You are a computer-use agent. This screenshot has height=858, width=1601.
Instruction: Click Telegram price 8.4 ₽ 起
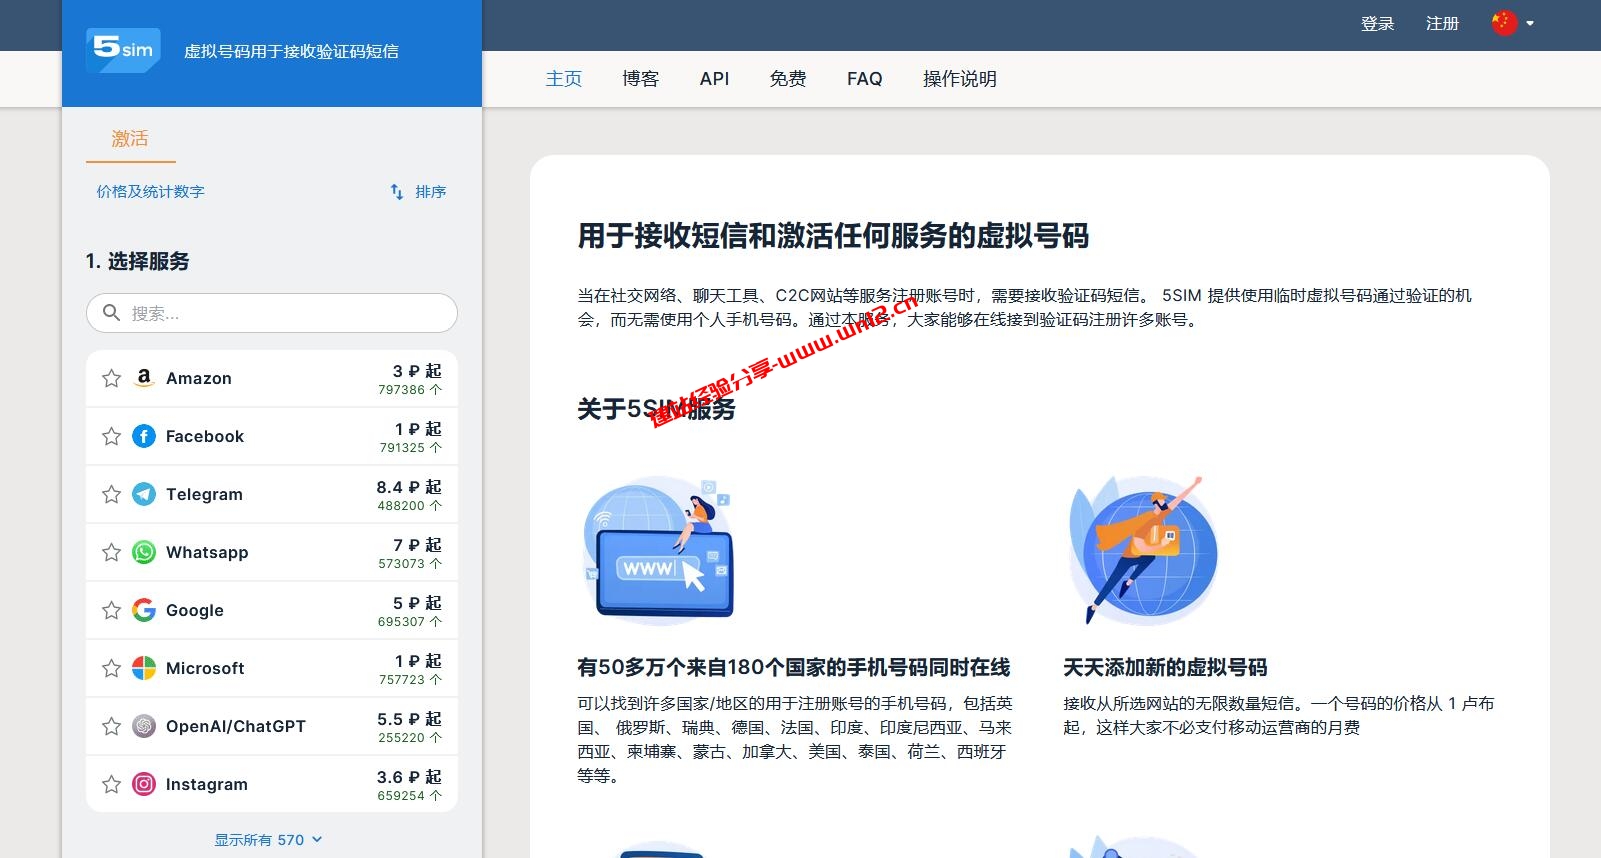[409, 487]
